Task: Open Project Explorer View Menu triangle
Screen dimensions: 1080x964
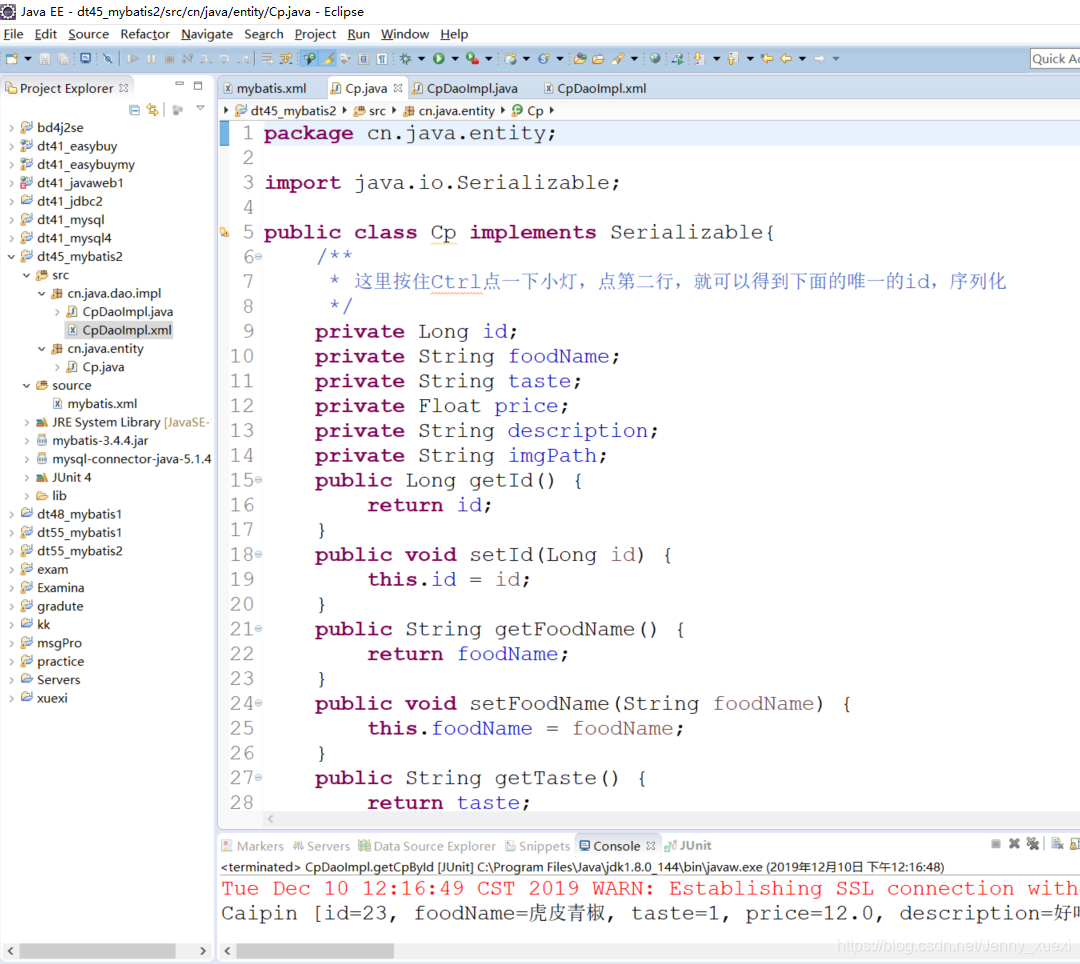Action: click(200, 108)
